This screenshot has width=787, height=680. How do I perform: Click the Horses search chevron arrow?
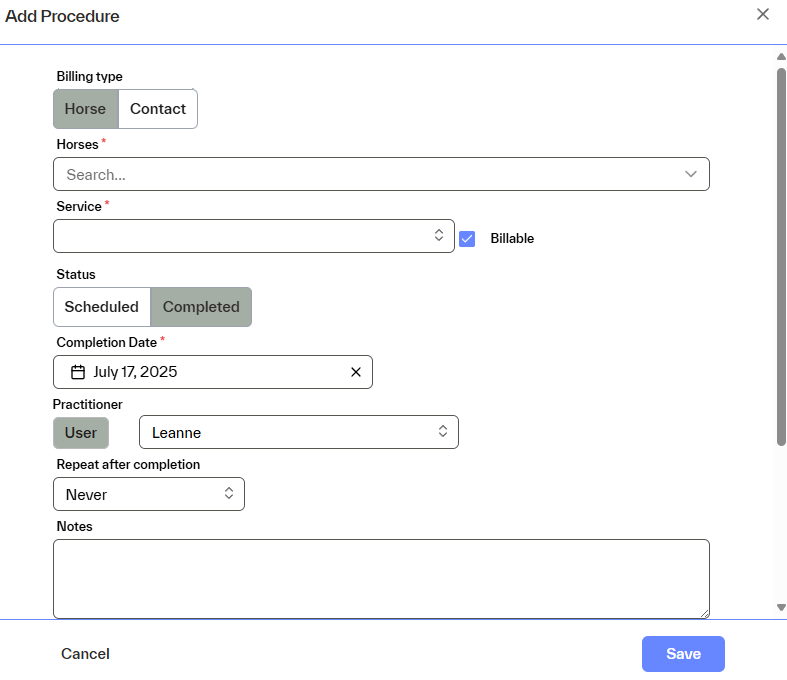click(691, 174)
